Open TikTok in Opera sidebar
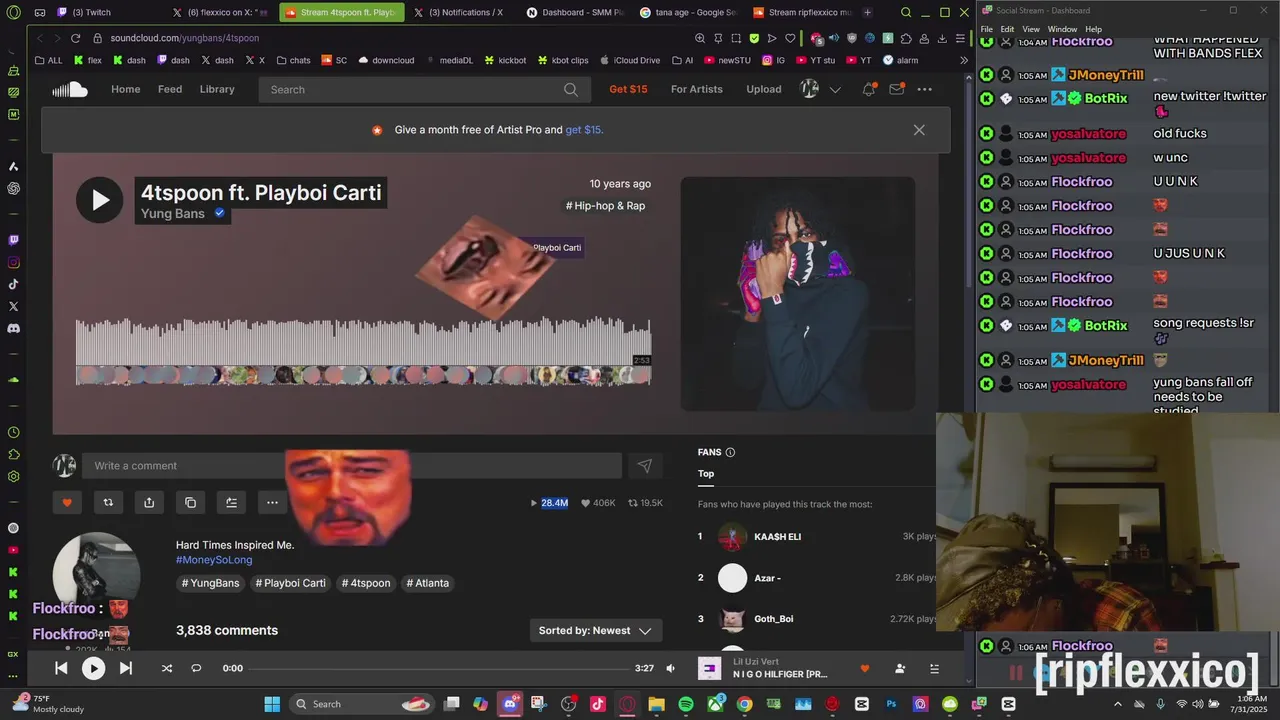The image size is (1280, 720). click(x=13, y=284)
